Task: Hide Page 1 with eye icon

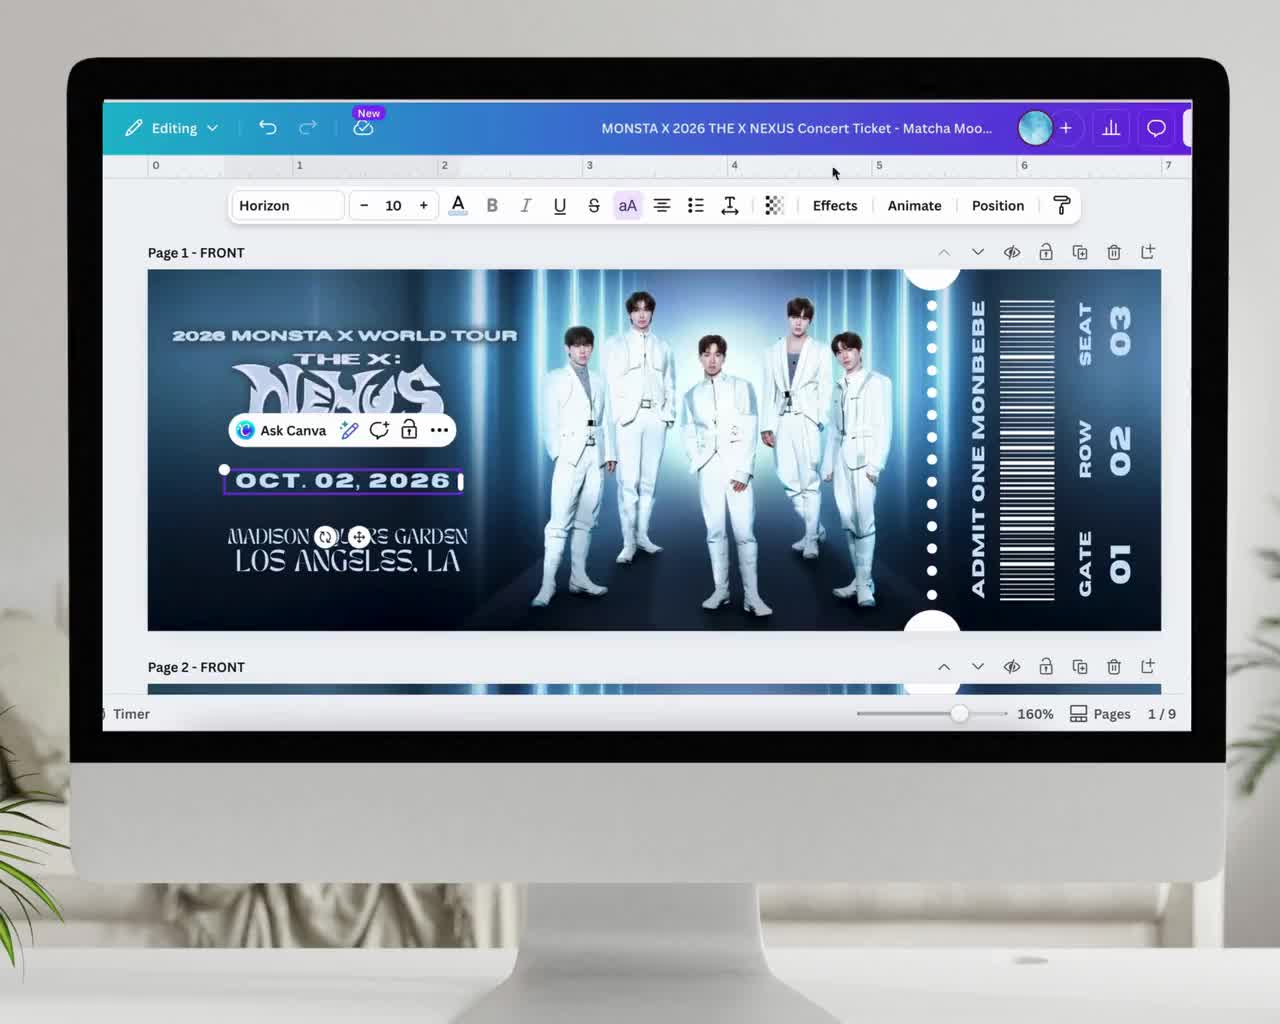Action: click(1012, 252)
